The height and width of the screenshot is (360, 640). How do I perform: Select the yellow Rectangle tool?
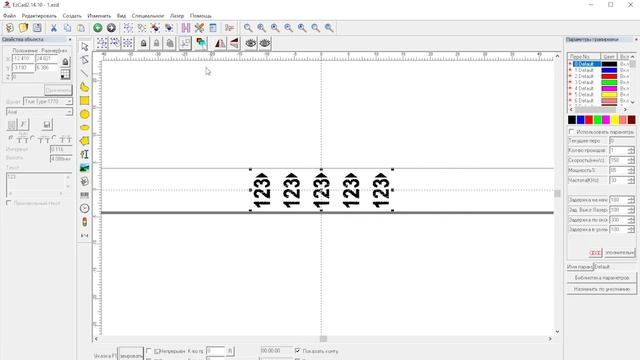[84, 100]
